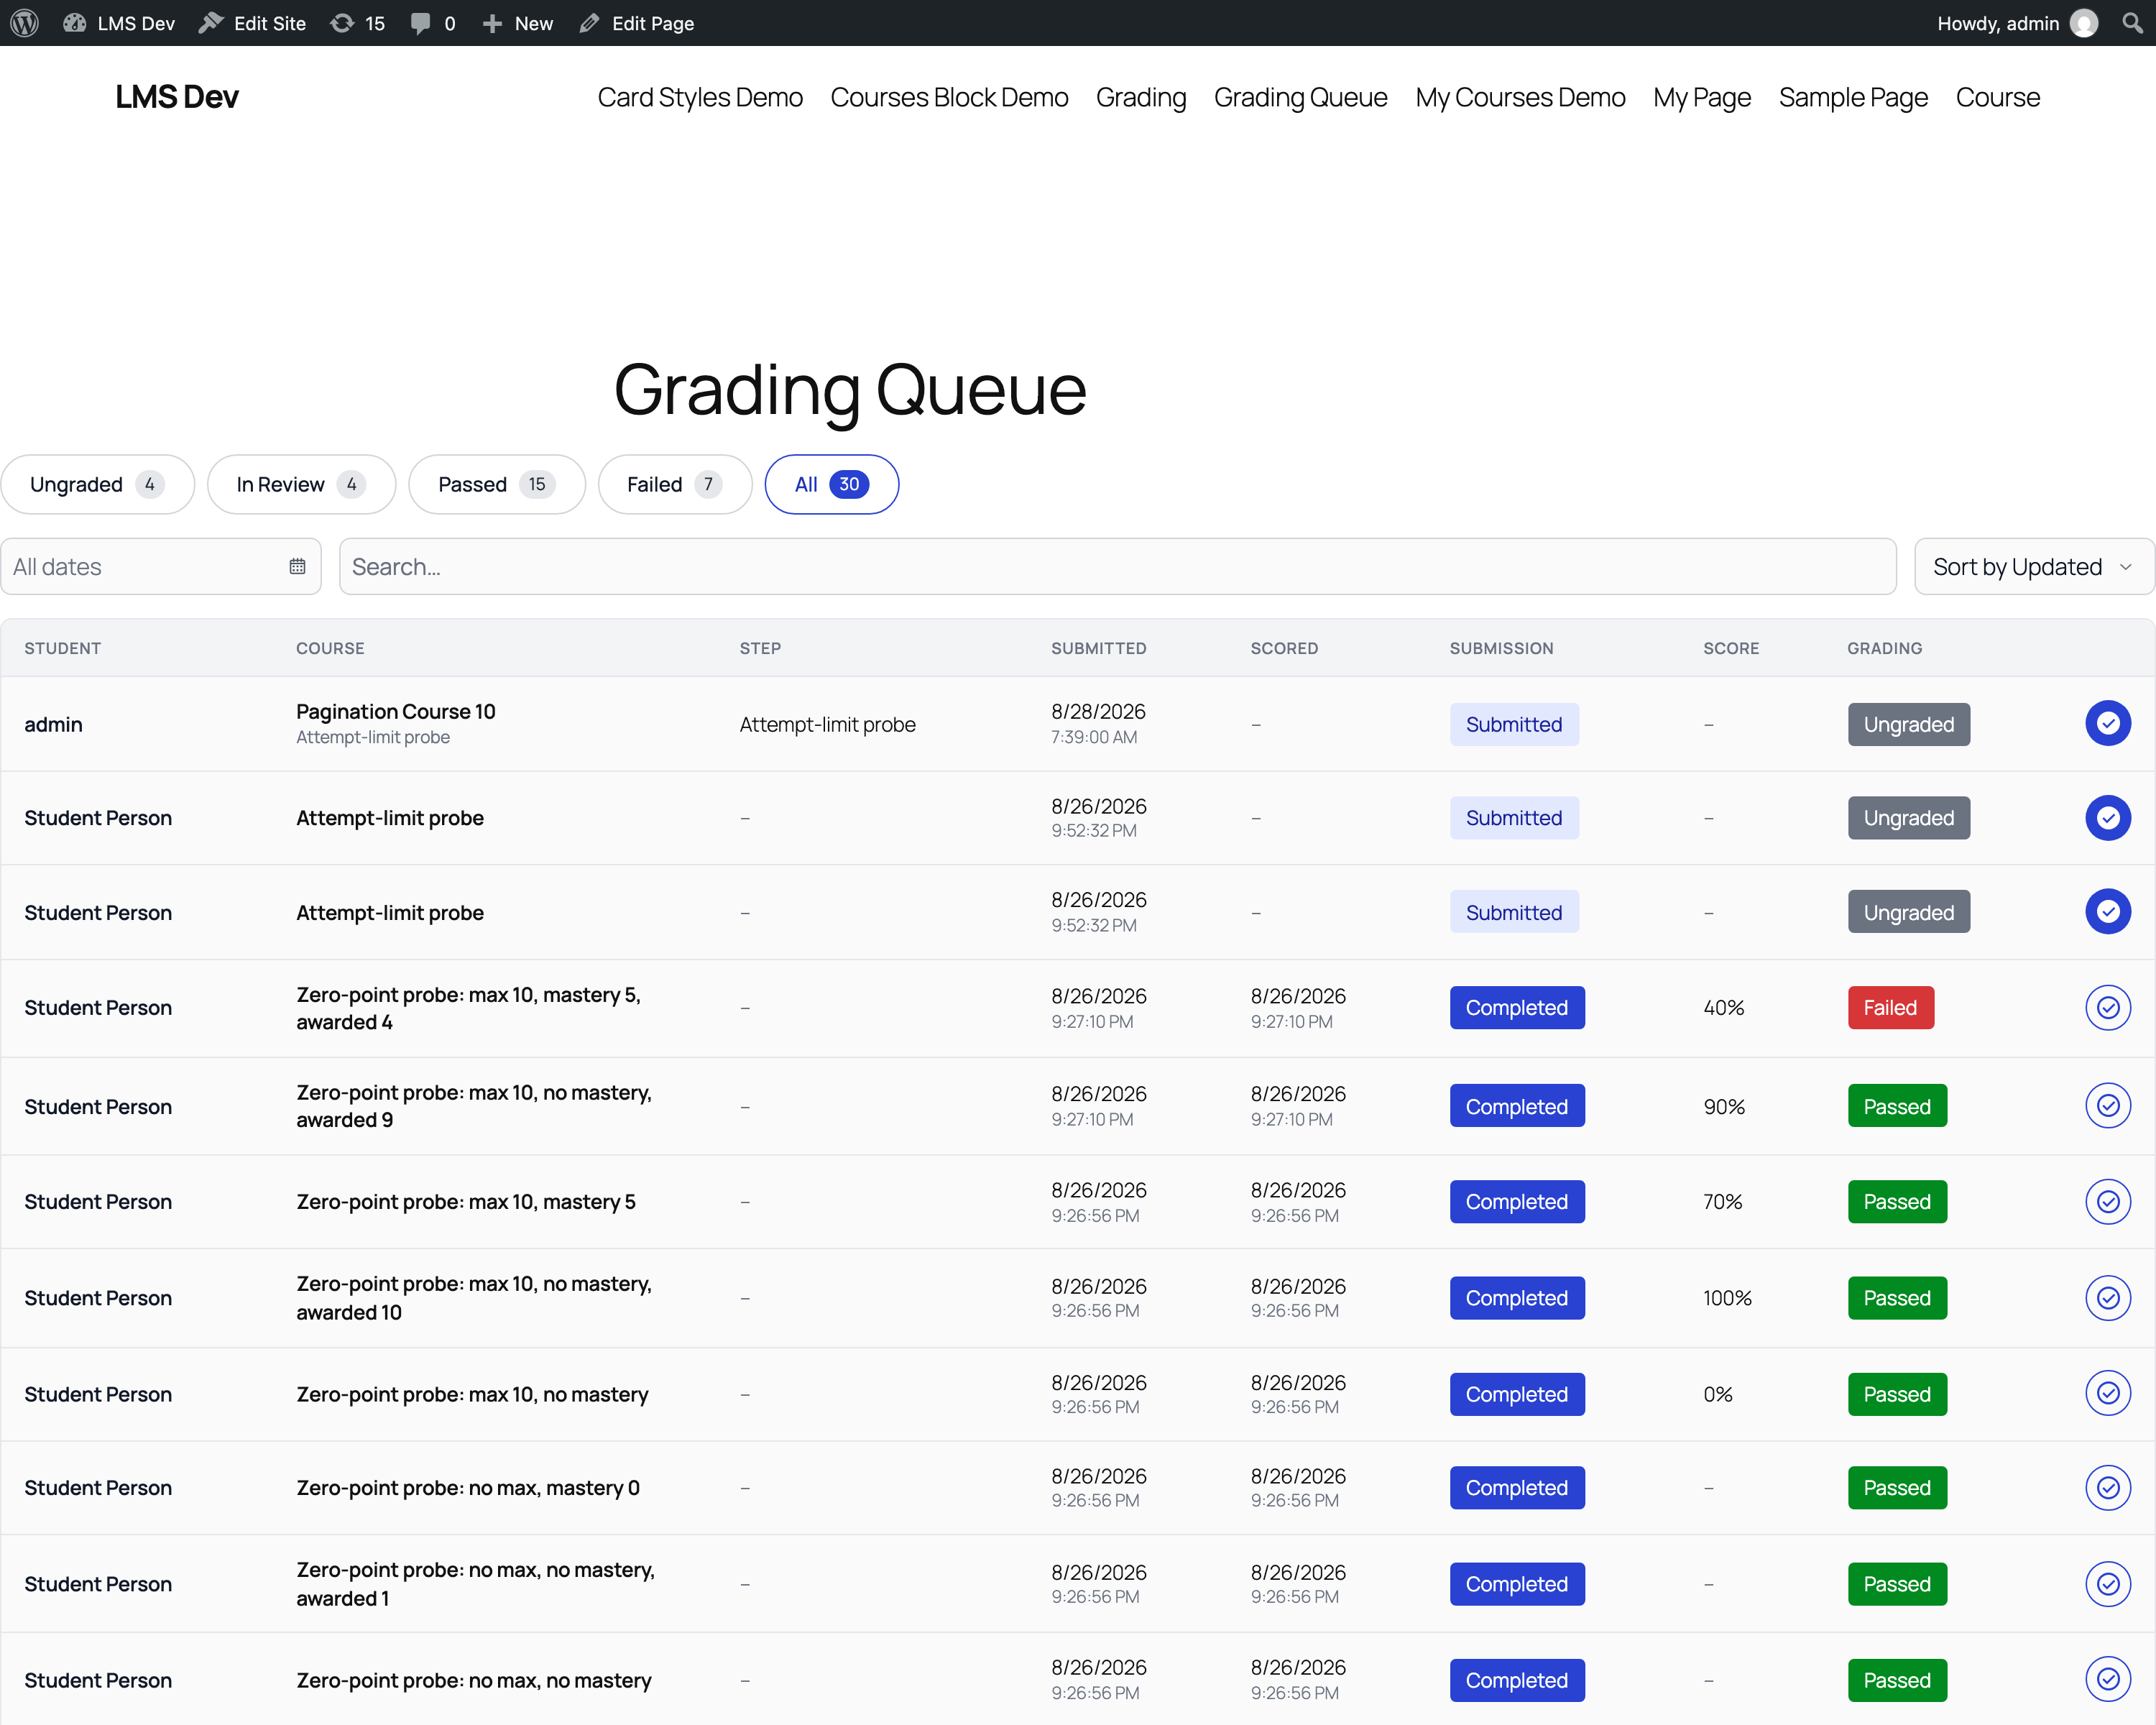Open Course nav link

pyautogui.click(x=1997, y=97)
